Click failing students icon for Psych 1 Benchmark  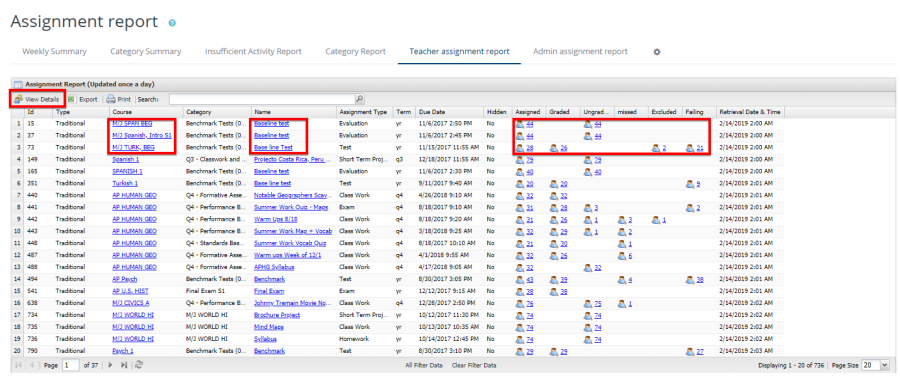click(690, 351)
